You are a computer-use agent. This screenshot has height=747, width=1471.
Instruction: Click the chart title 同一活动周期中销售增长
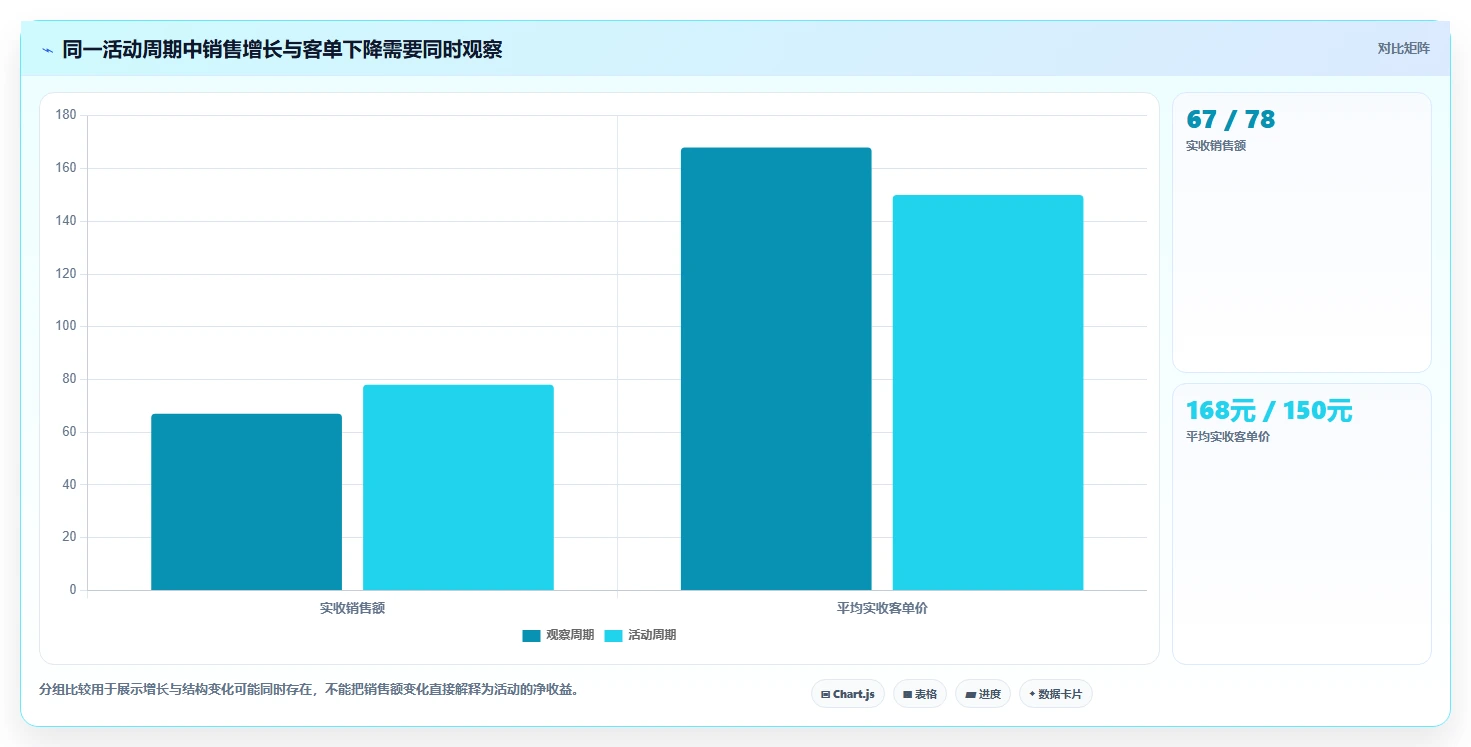tap(282, 49)
